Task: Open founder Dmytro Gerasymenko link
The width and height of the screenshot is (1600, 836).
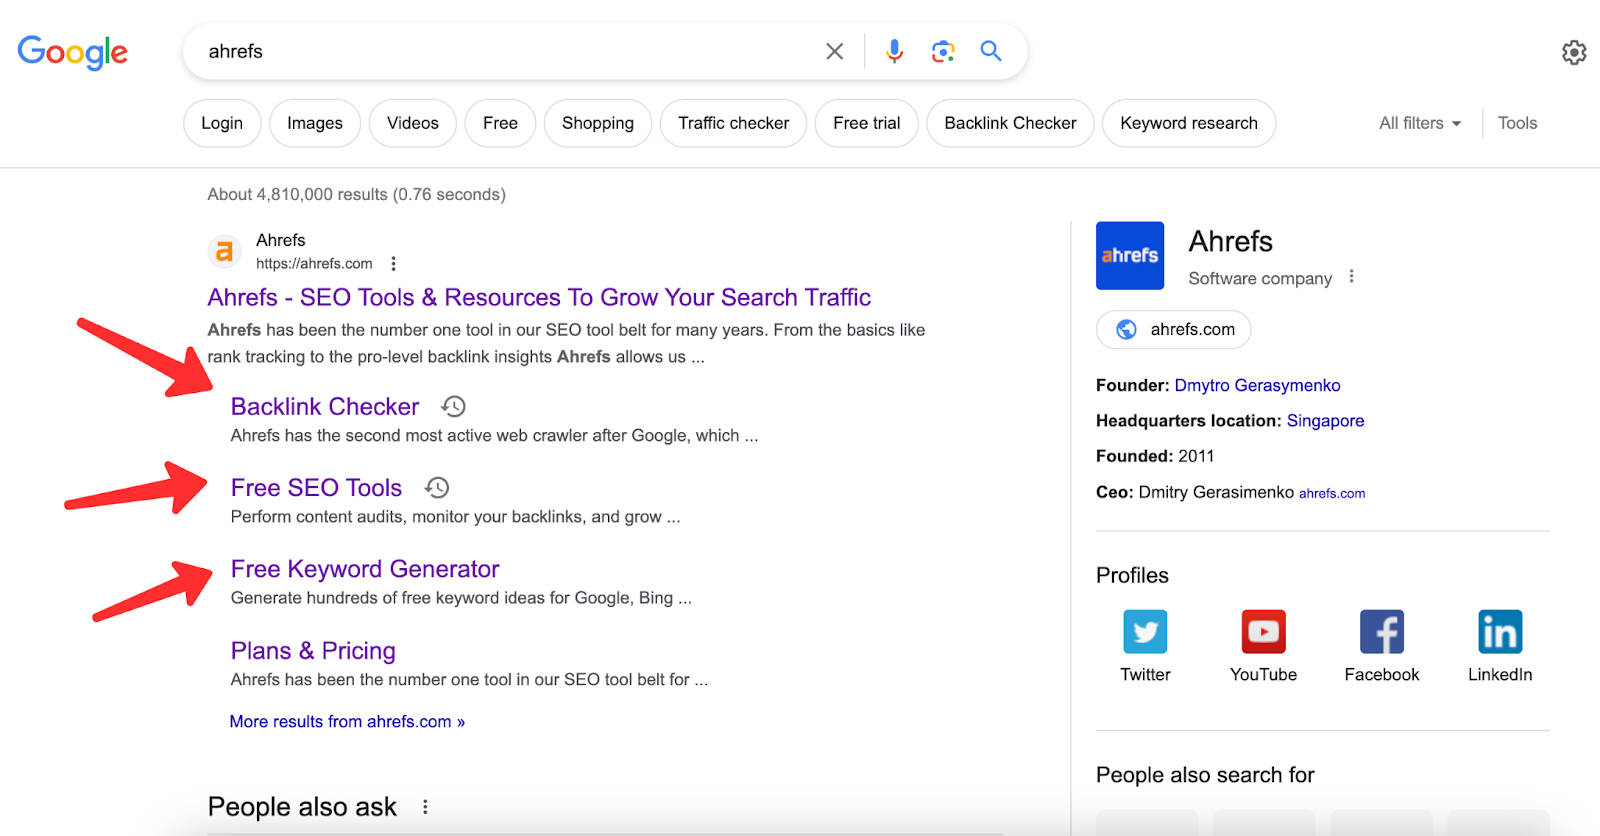Action: click(1257, 385)
